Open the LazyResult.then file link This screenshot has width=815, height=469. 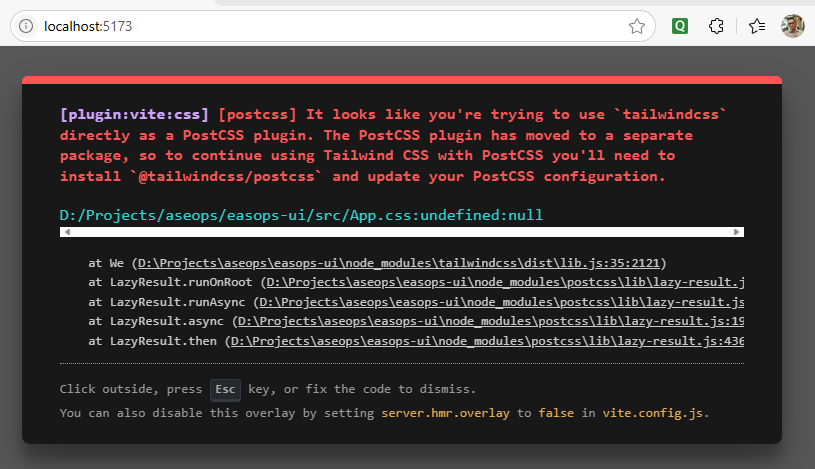click(x=486, y=341)
